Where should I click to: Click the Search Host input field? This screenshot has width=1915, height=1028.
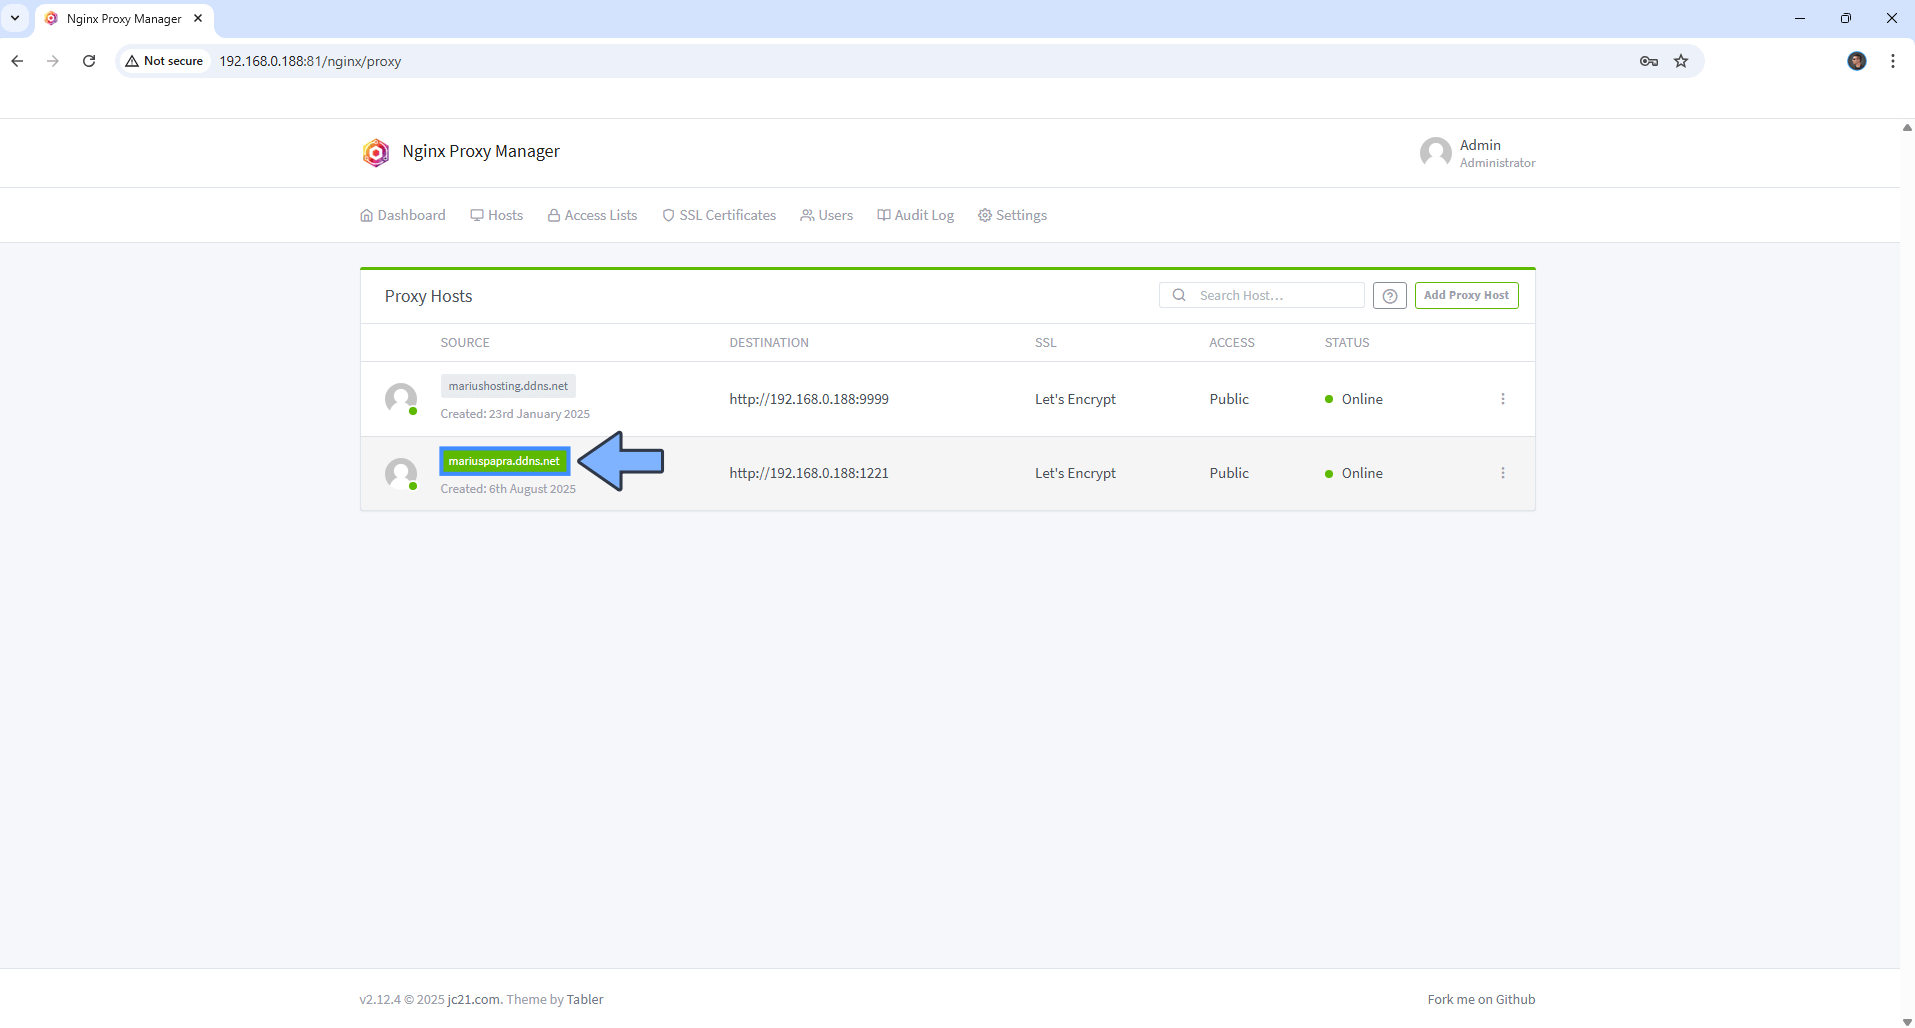click(x=1262, y=295)
